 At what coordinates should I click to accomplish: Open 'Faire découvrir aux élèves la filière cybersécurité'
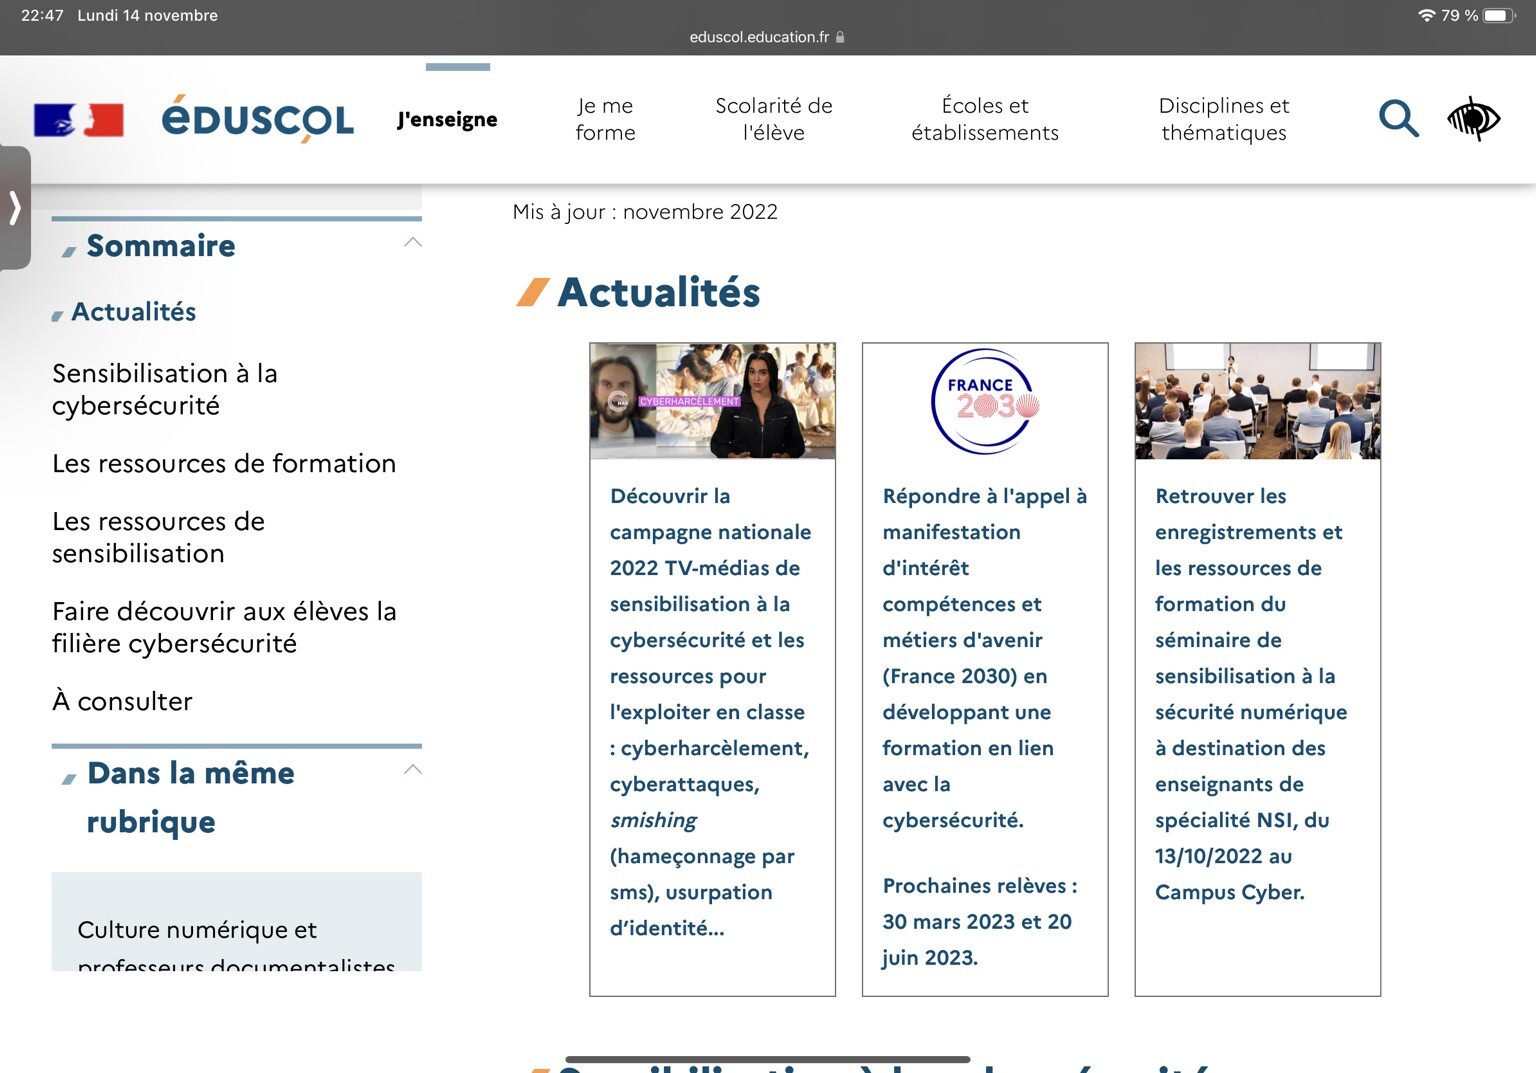[x=224, y=627]
